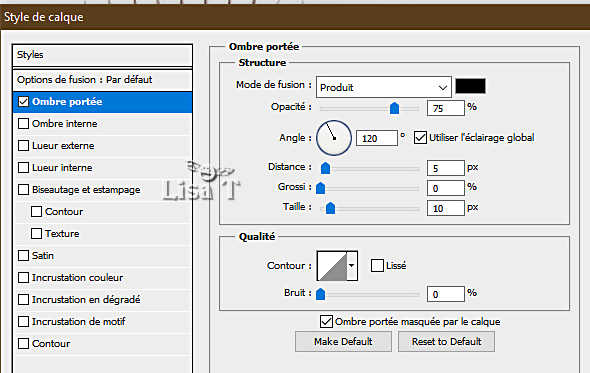Image resolution: width=590 pixels, height=373 pixels.
Task: Open Incrustation de motif settings row
Action: 102,321
